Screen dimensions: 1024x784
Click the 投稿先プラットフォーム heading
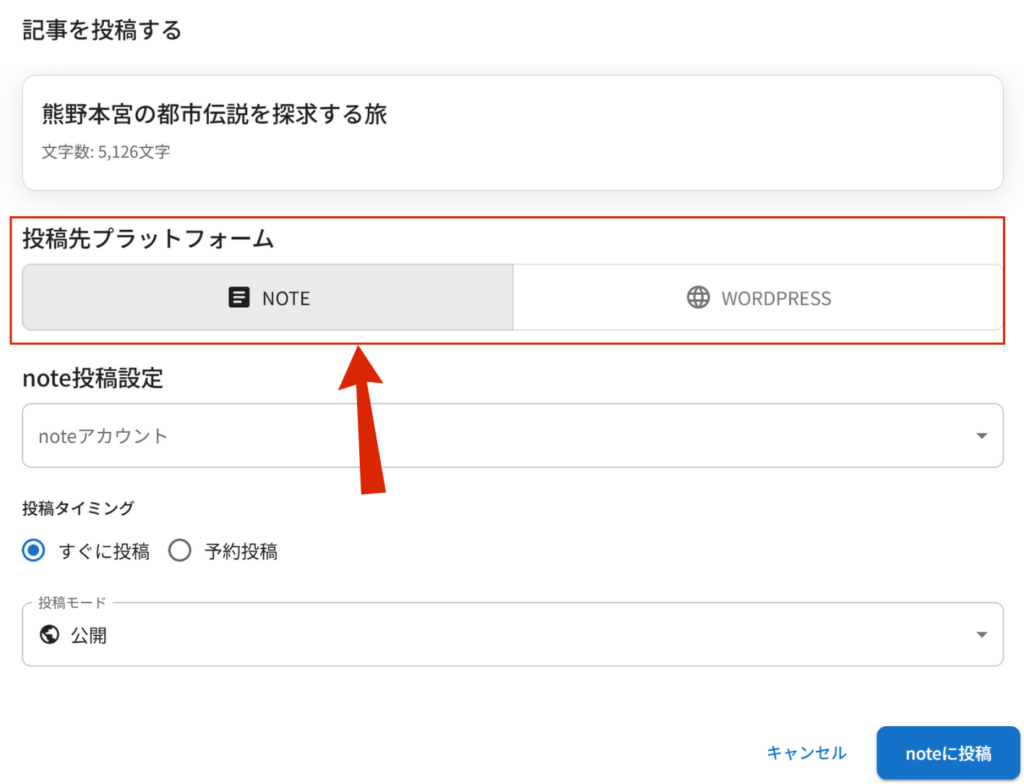[148, 238]
